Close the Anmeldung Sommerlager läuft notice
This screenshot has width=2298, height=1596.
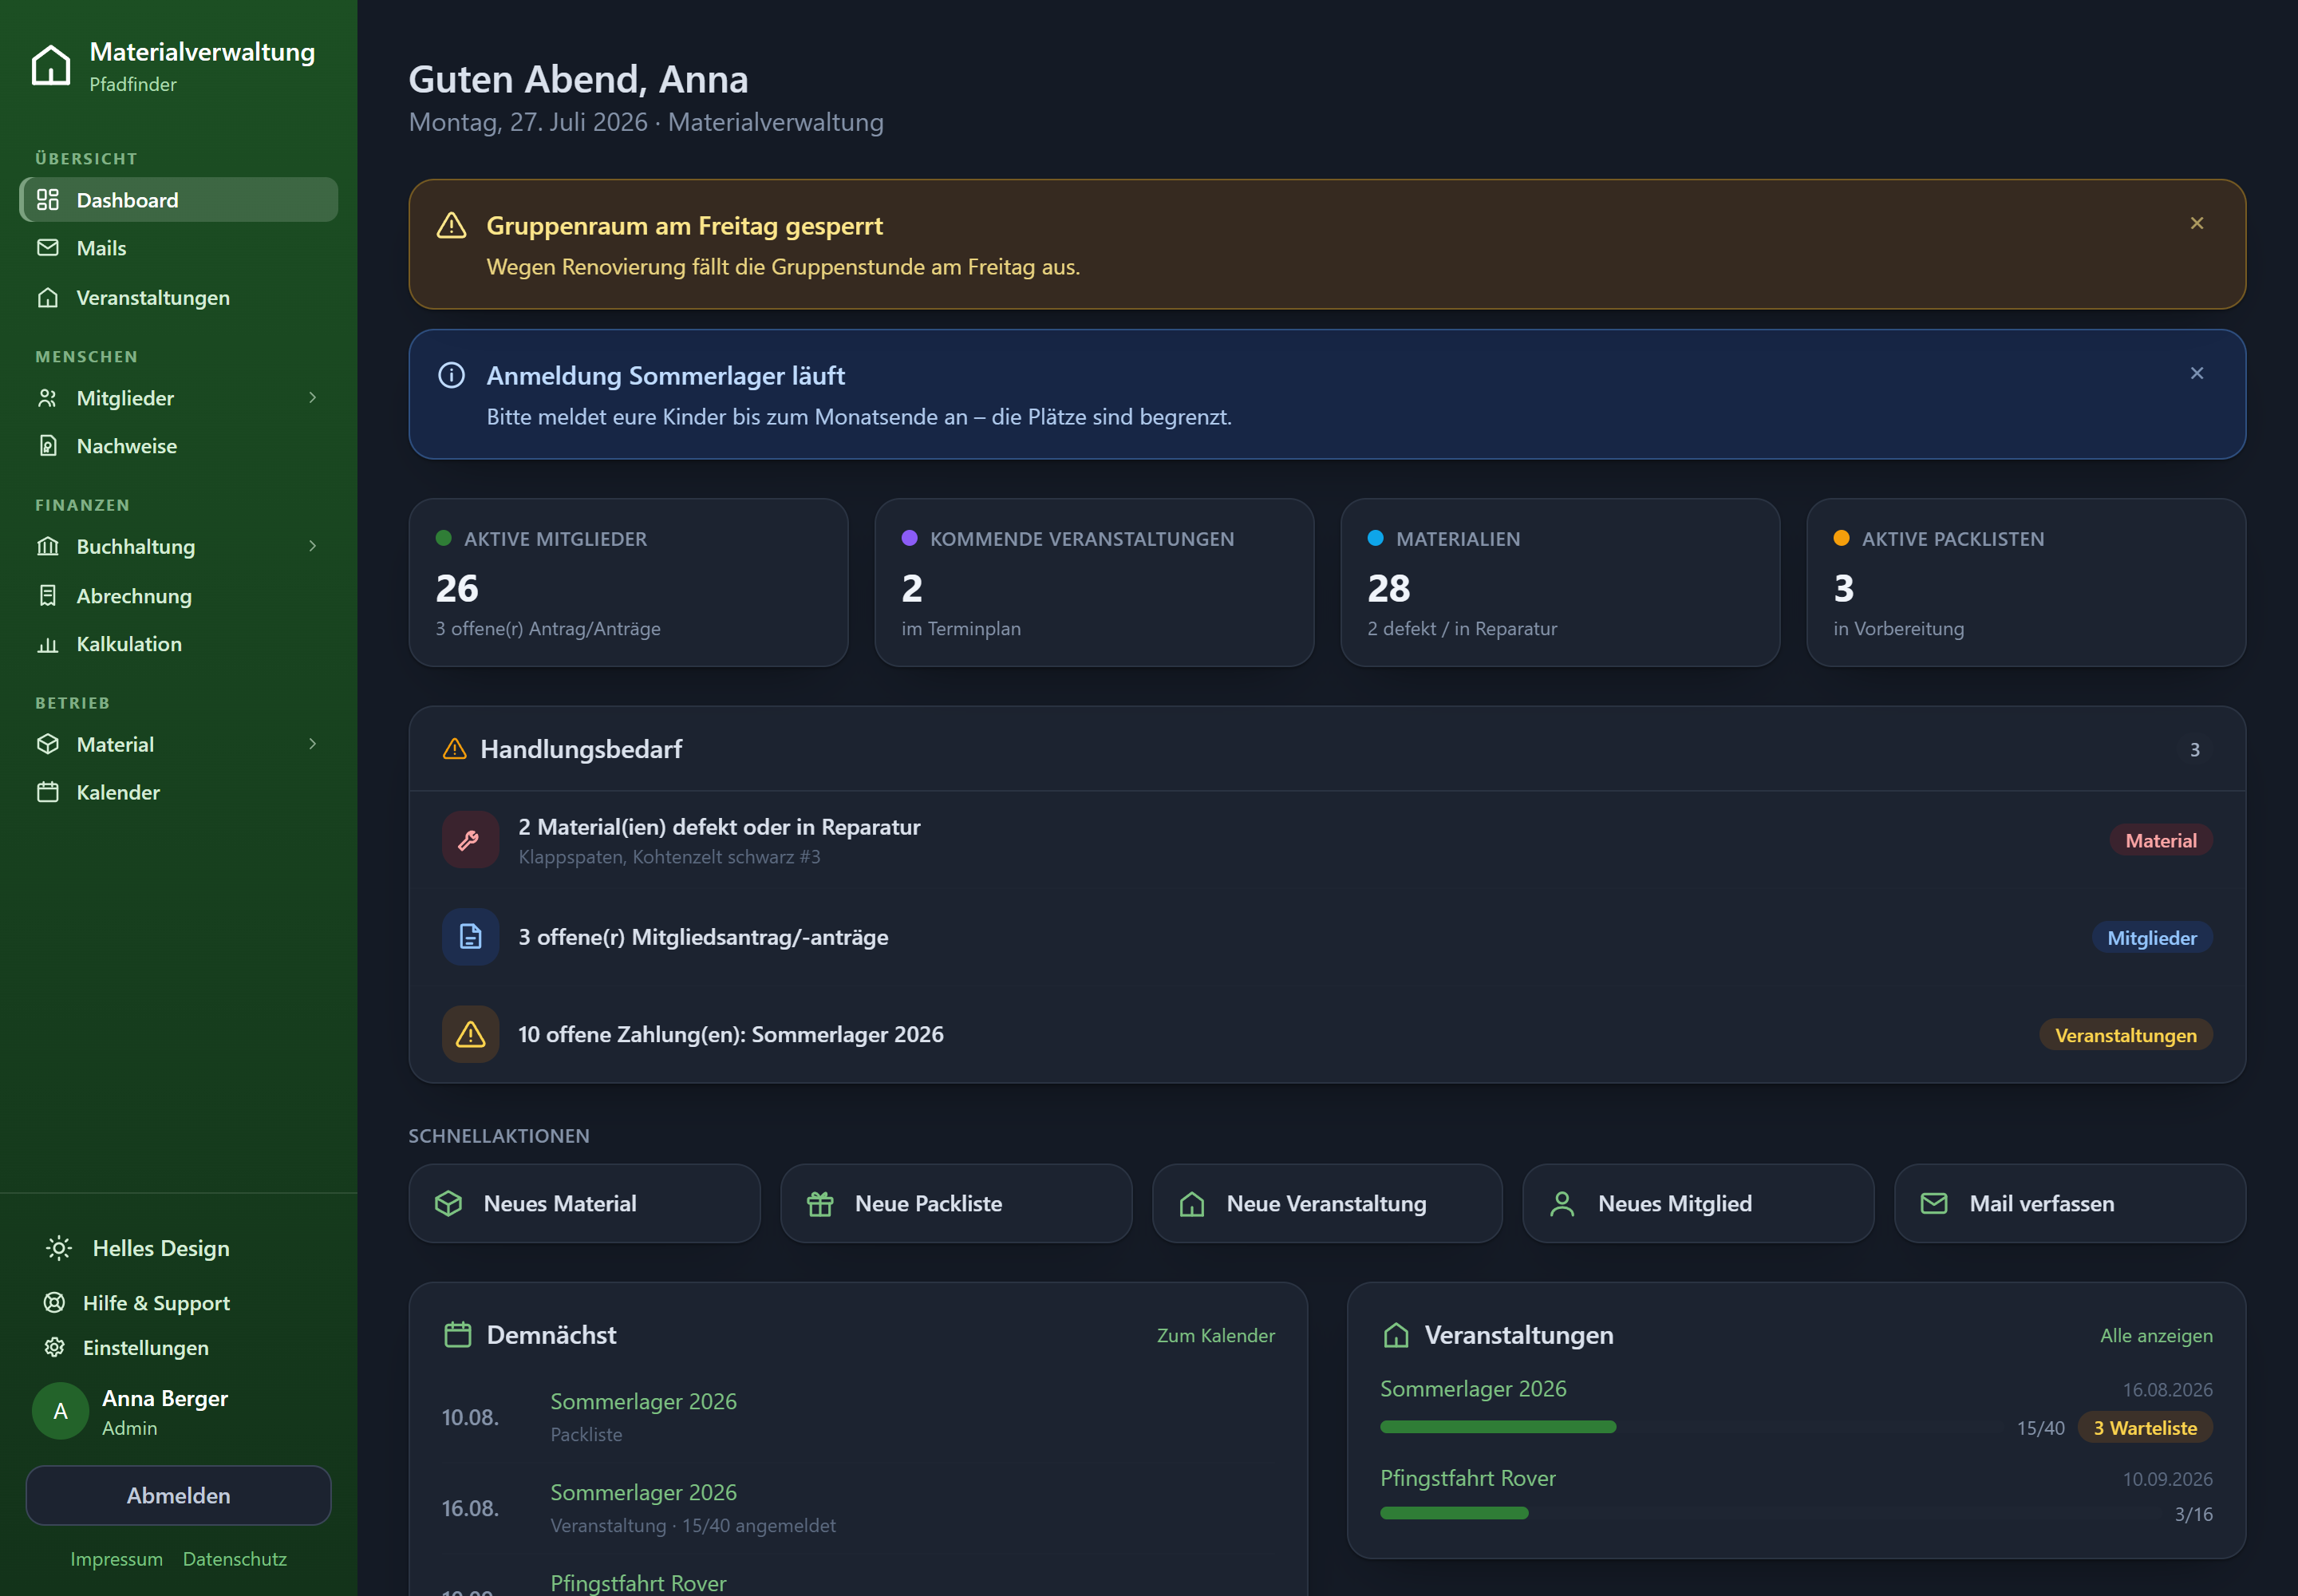[2197, 374]
